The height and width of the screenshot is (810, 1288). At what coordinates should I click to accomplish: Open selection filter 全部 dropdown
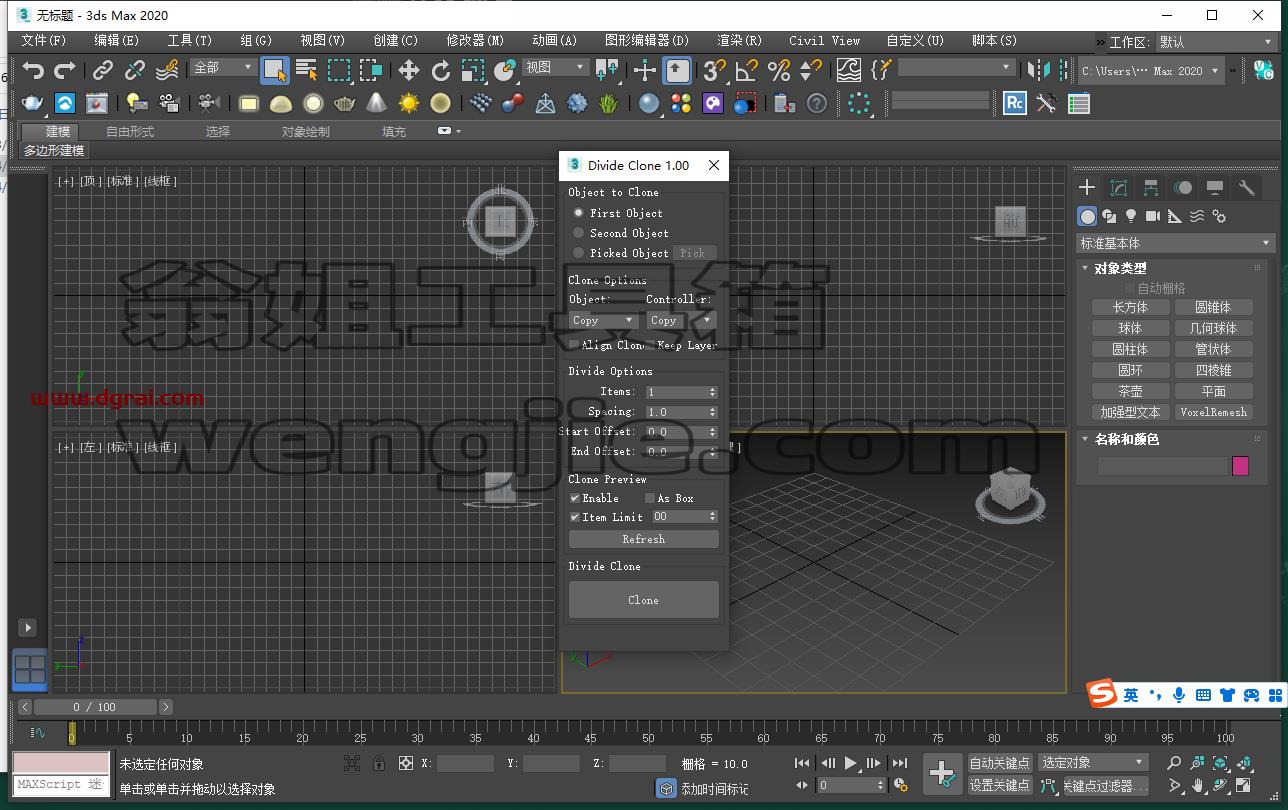[x=223, y=68]
